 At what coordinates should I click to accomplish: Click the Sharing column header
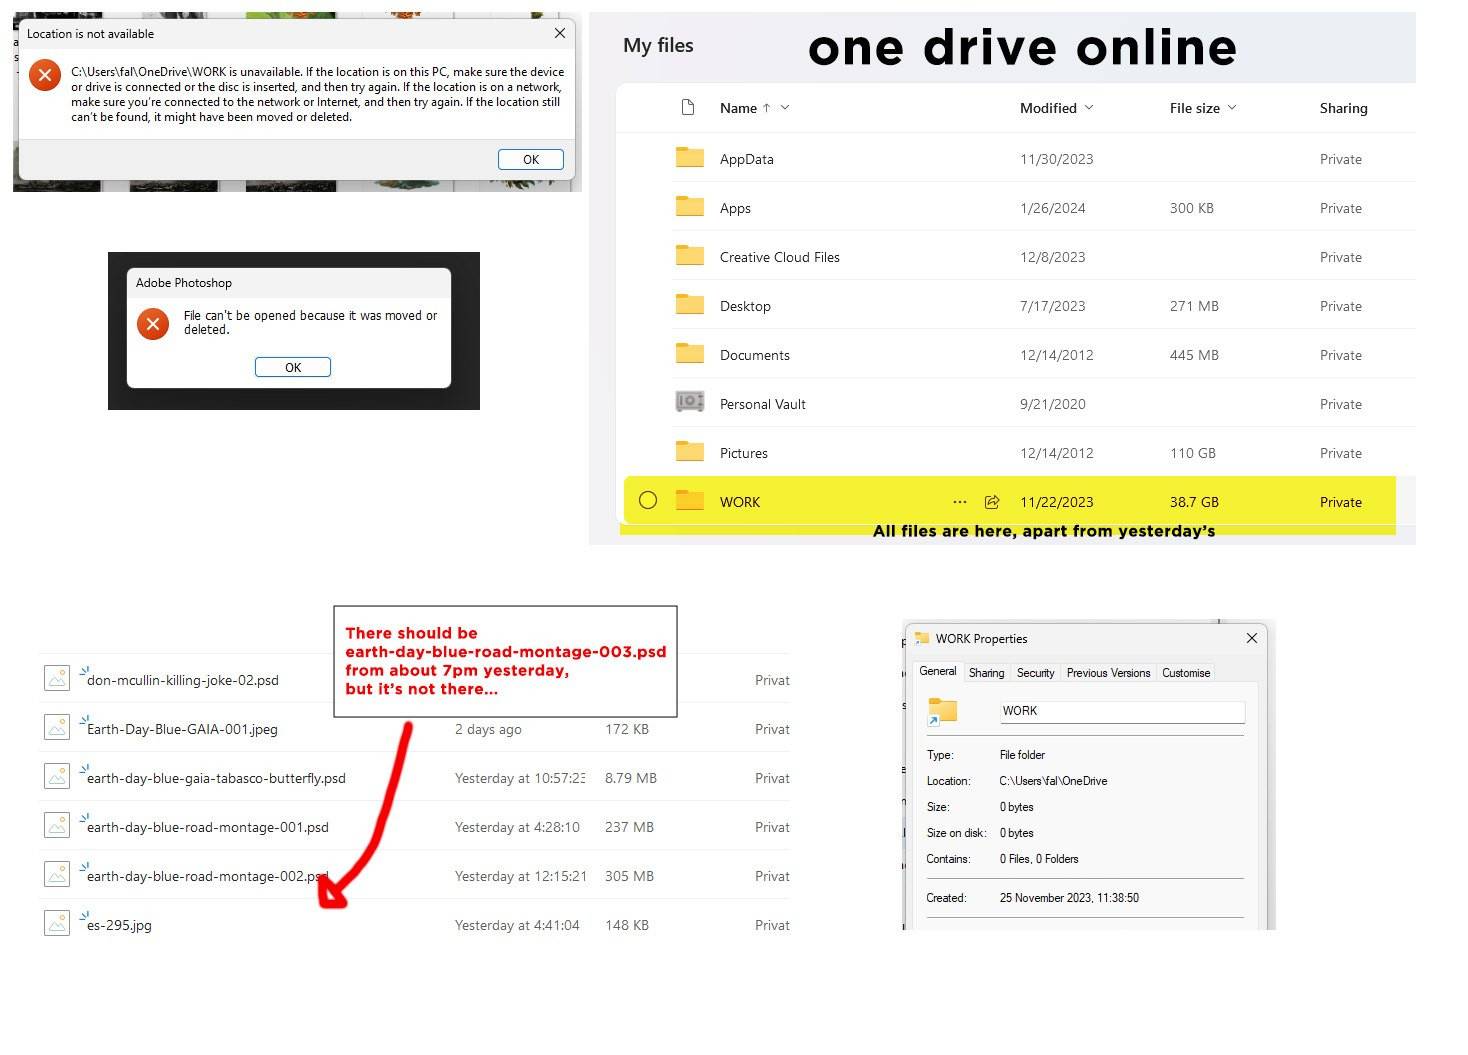click(1343, 108)
